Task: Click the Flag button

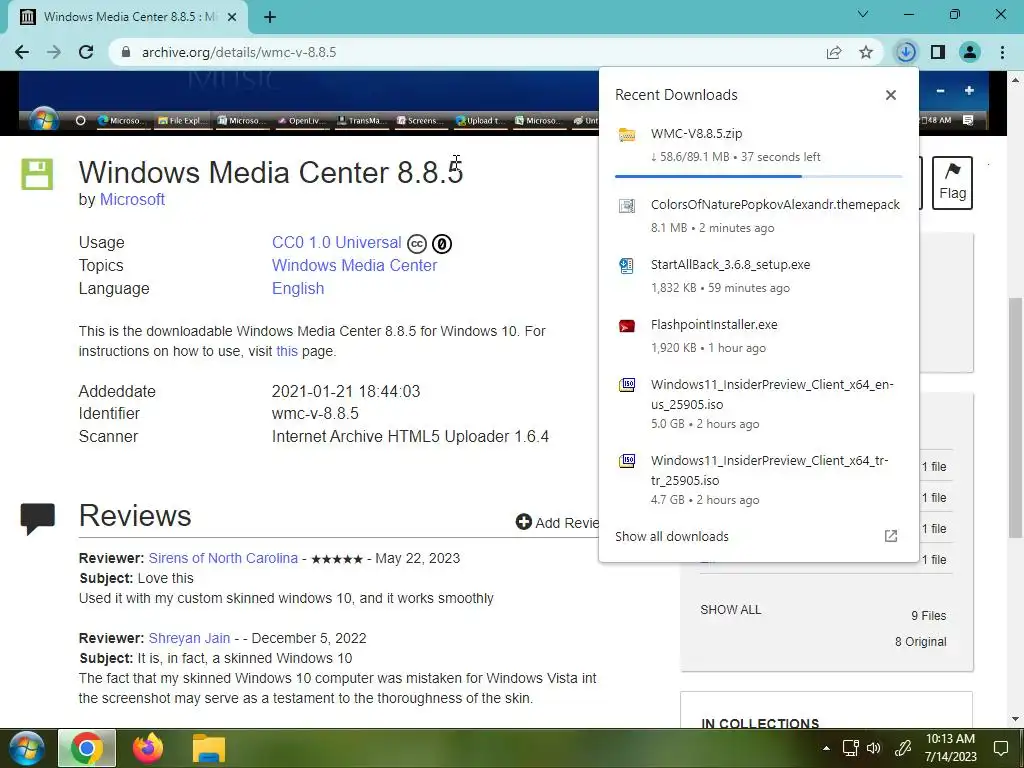Action: (952, 183)
